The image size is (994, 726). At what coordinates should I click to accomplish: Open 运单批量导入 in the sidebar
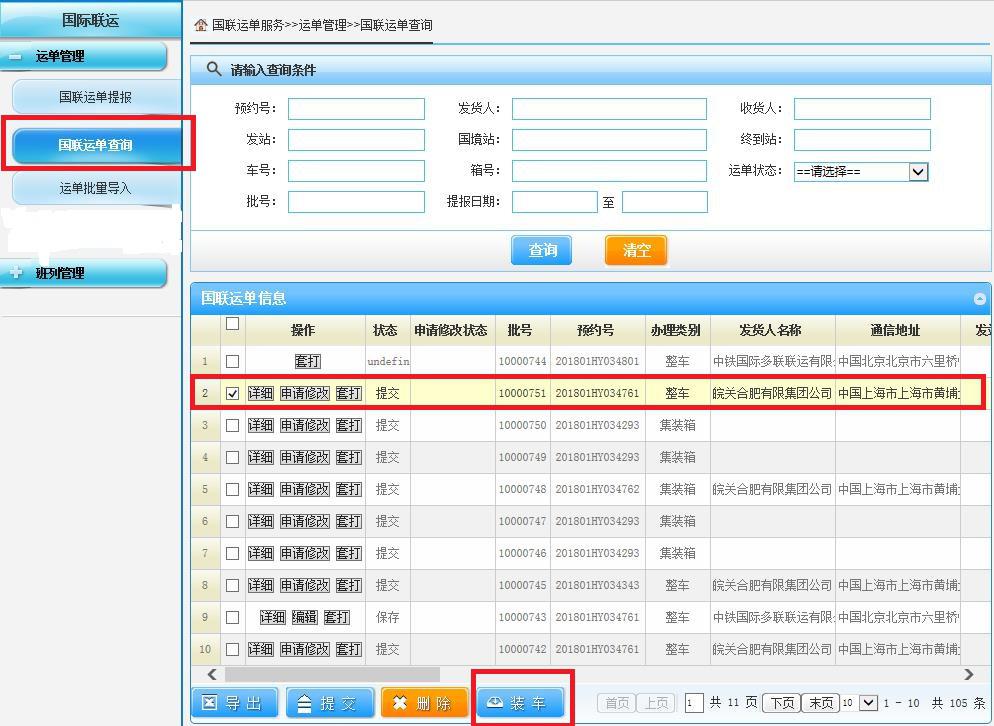(95, 188)
